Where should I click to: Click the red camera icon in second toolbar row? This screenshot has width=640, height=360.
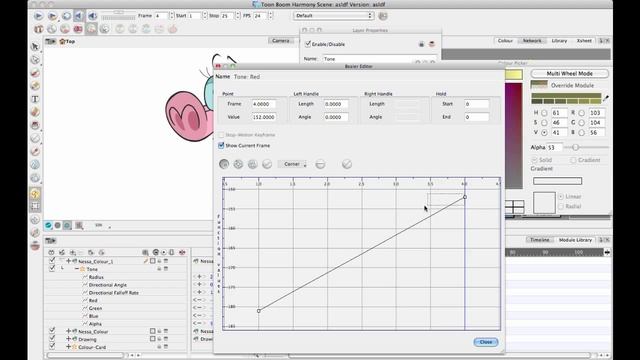pyautogui.click(x=78, y=29)
